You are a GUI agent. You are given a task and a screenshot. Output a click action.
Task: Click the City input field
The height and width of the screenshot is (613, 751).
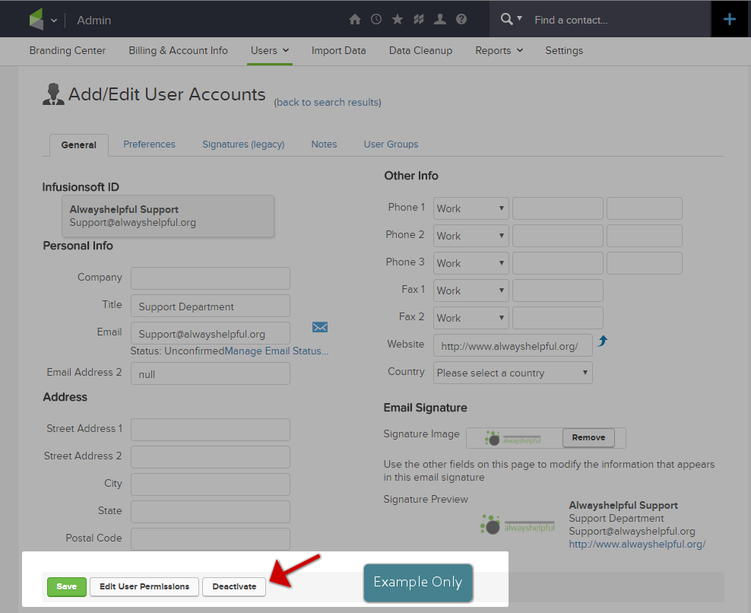click(210, 484)
